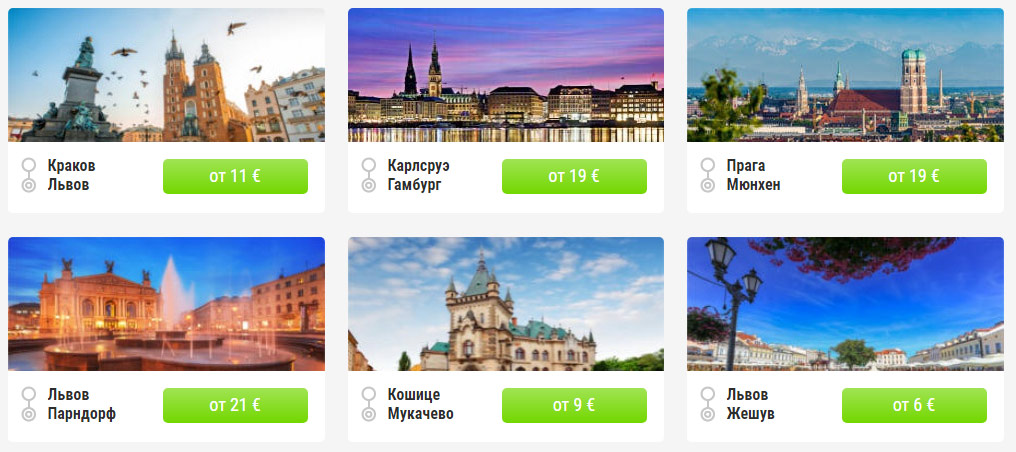
Task: Click the 'Кошице Мукачево' route text
Action: click(x=421, y=405)
